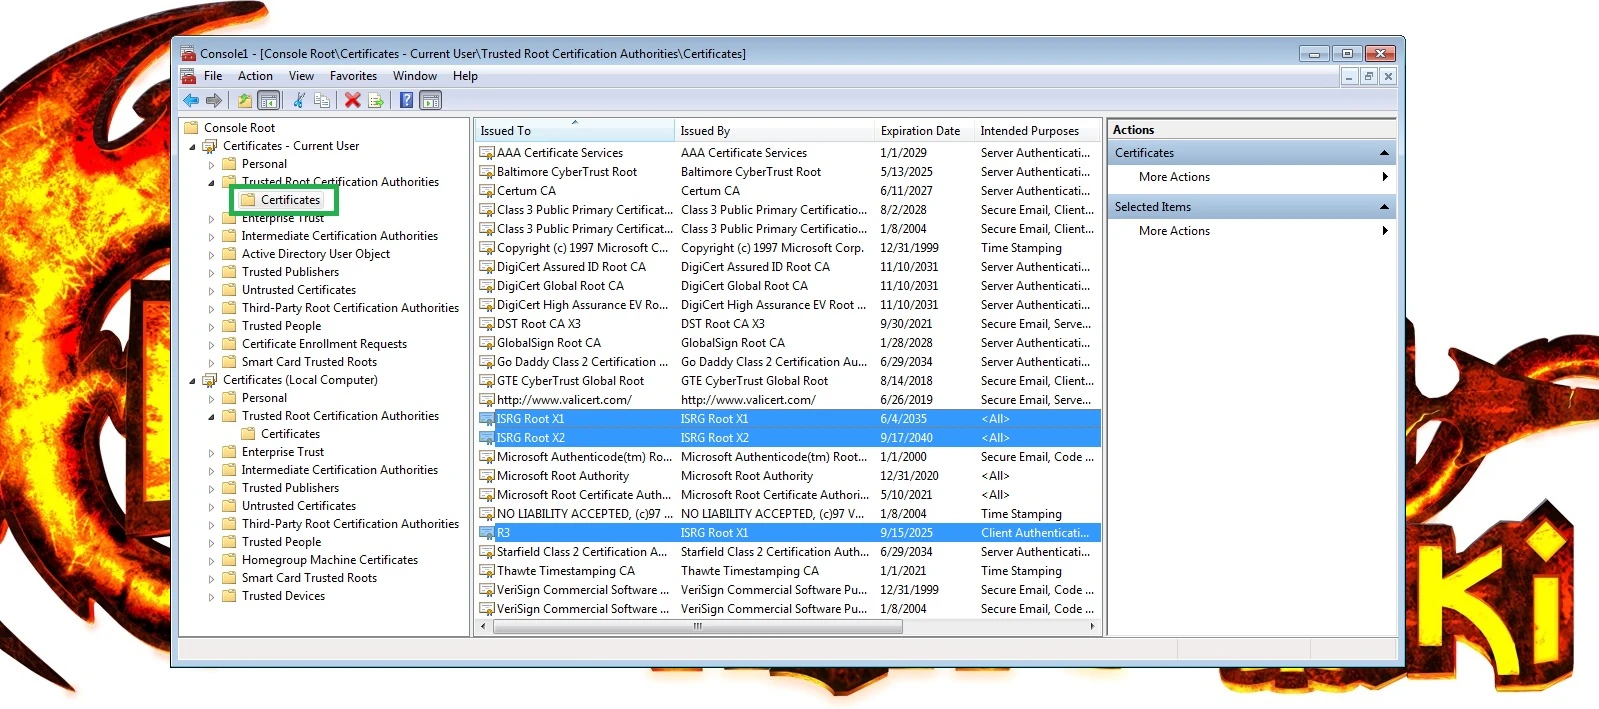This screenshot has width=1599, height=709.
Task: Expand Active Directory User Object node
Action: coord(211,255)
